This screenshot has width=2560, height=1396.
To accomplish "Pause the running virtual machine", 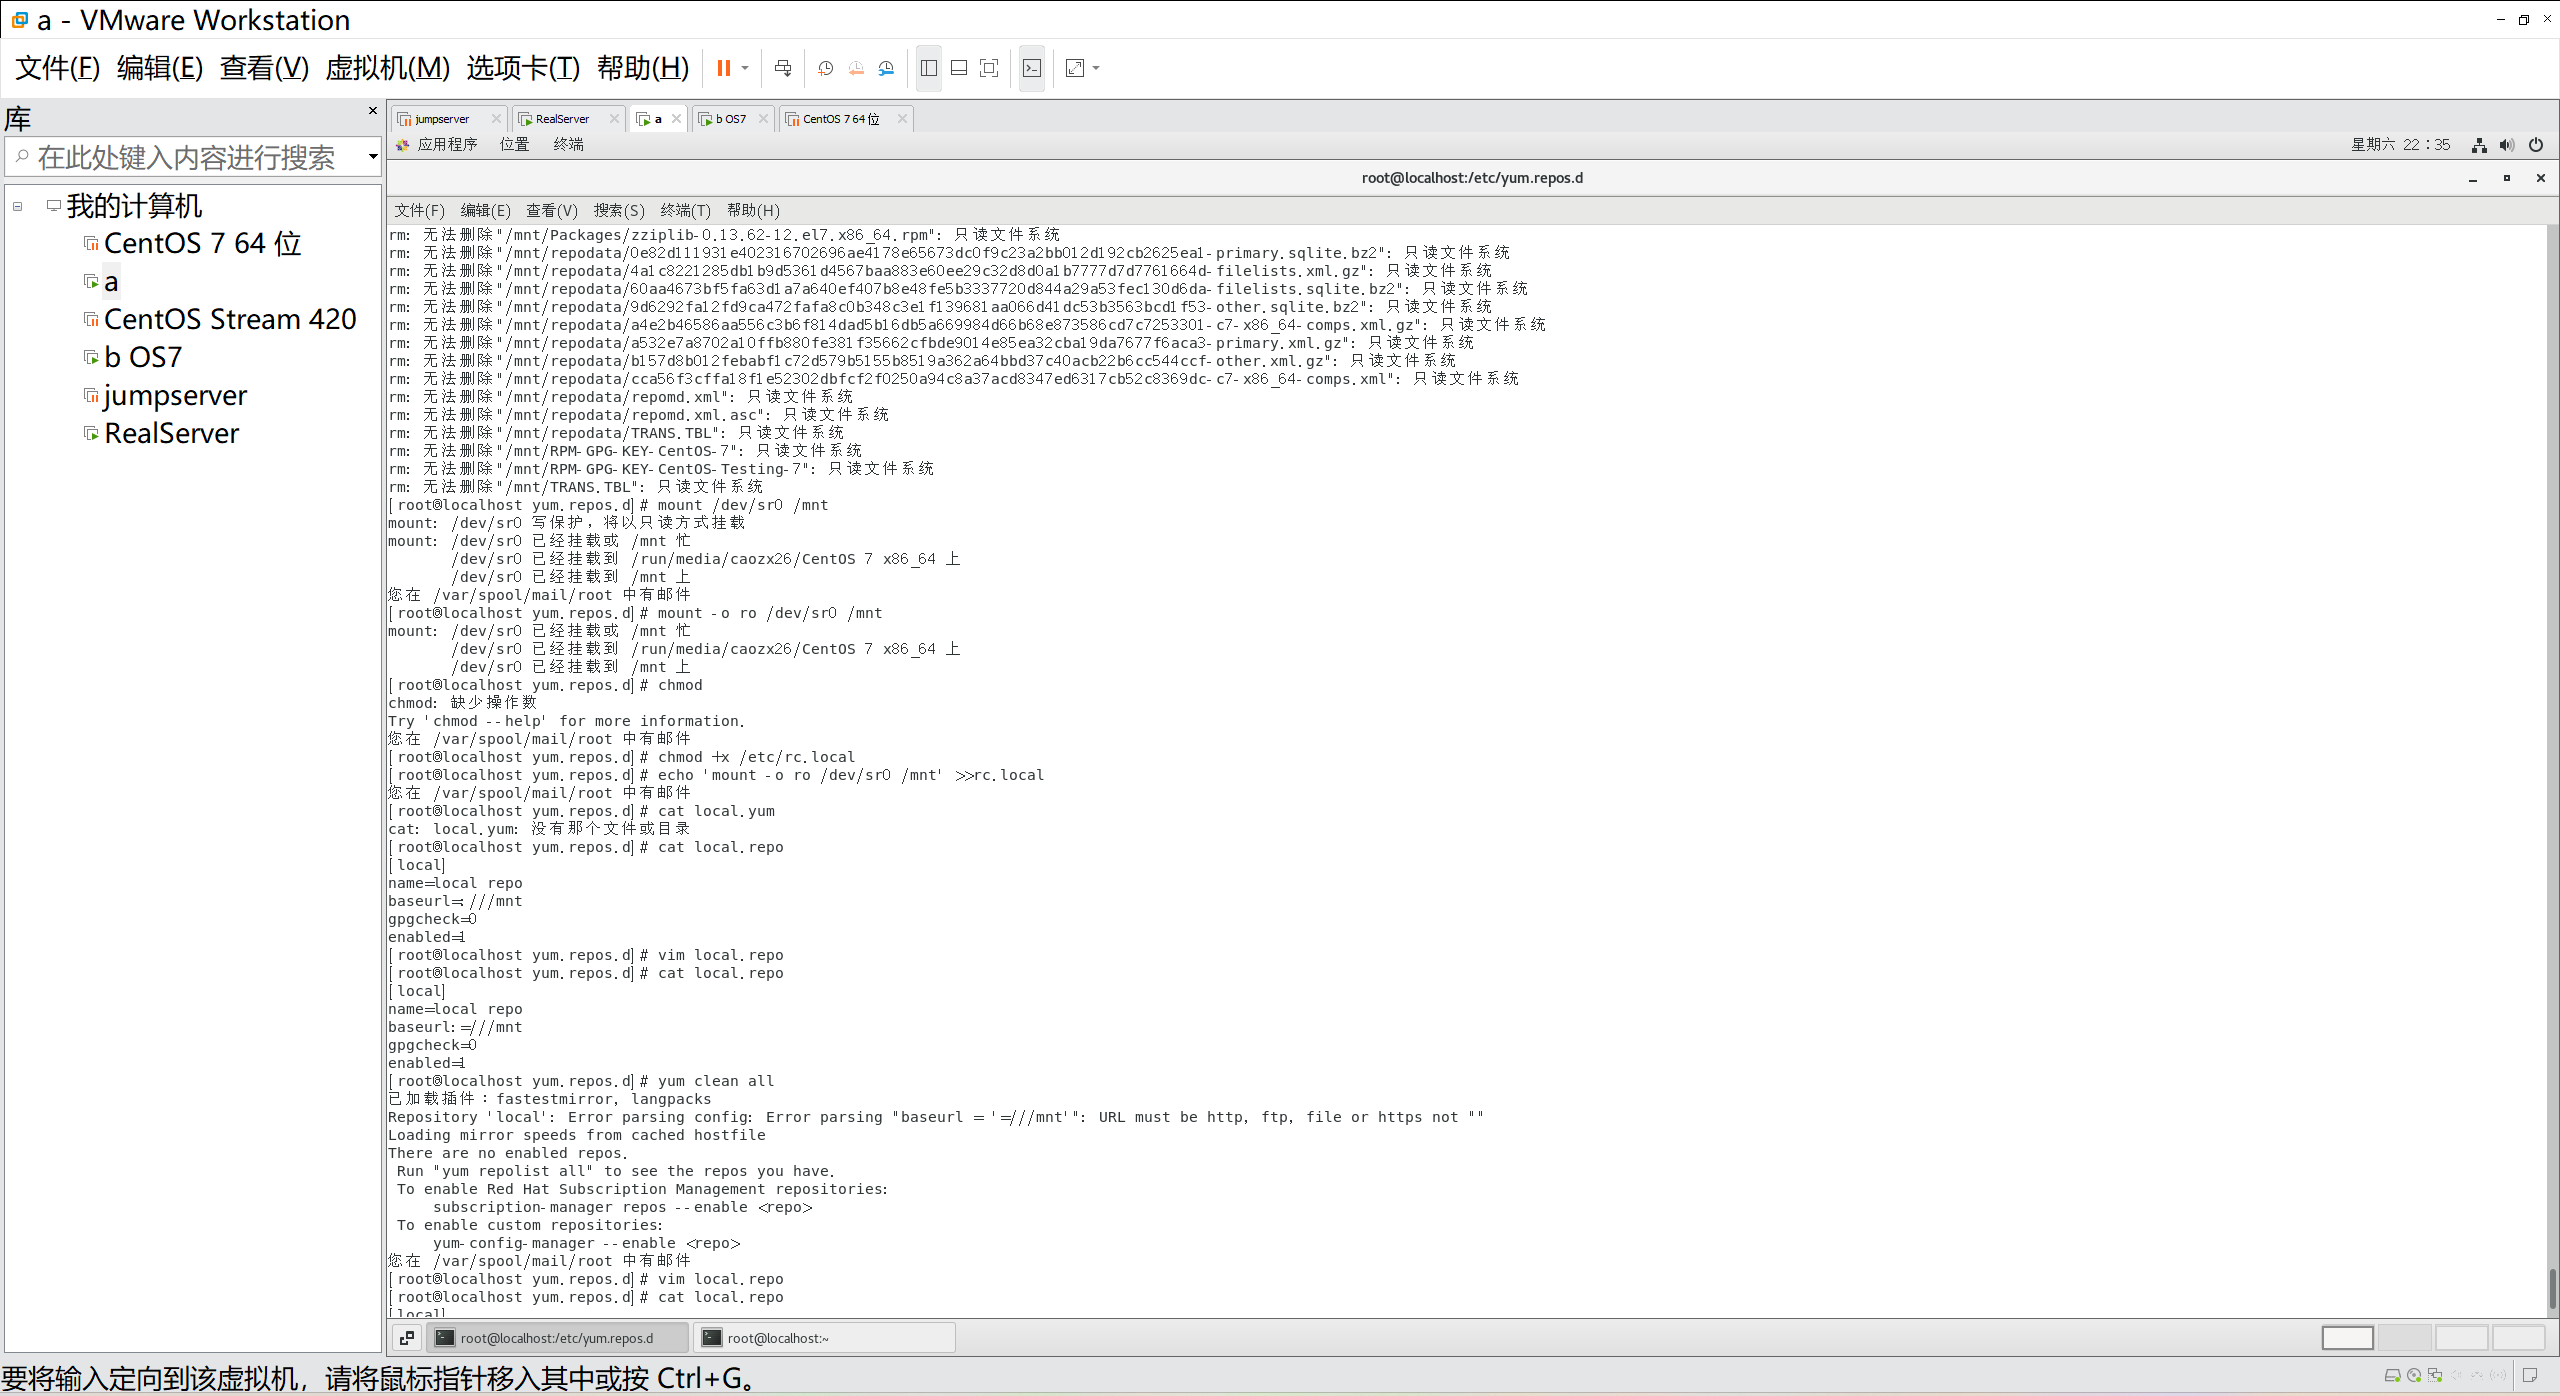I will 723,68.
